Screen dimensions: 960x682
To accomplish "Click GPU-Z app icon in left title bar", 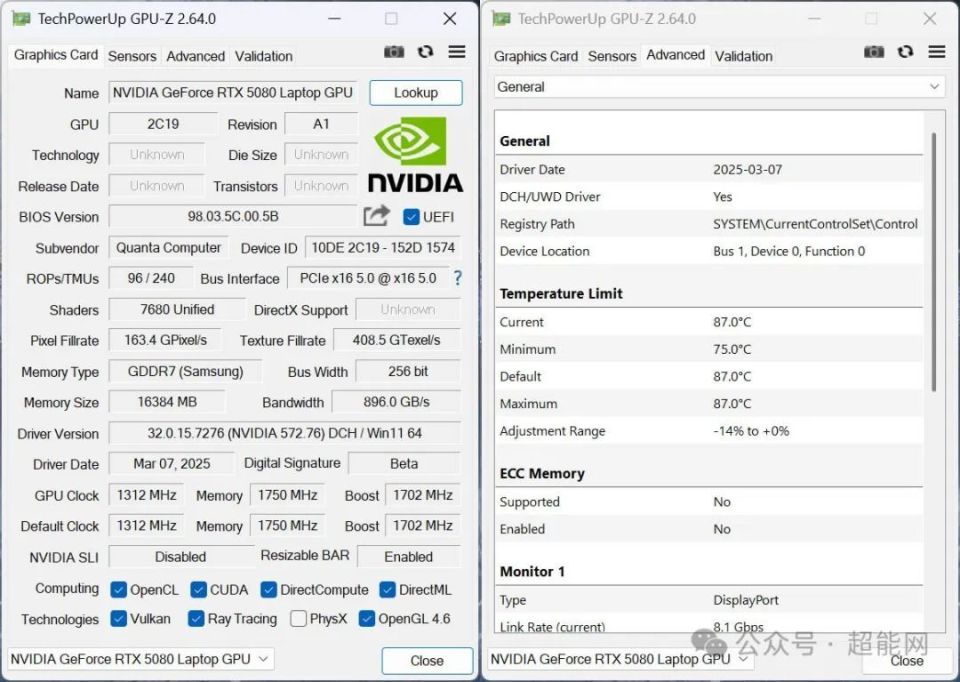I will pyautogui.click(x=21, y=19).
